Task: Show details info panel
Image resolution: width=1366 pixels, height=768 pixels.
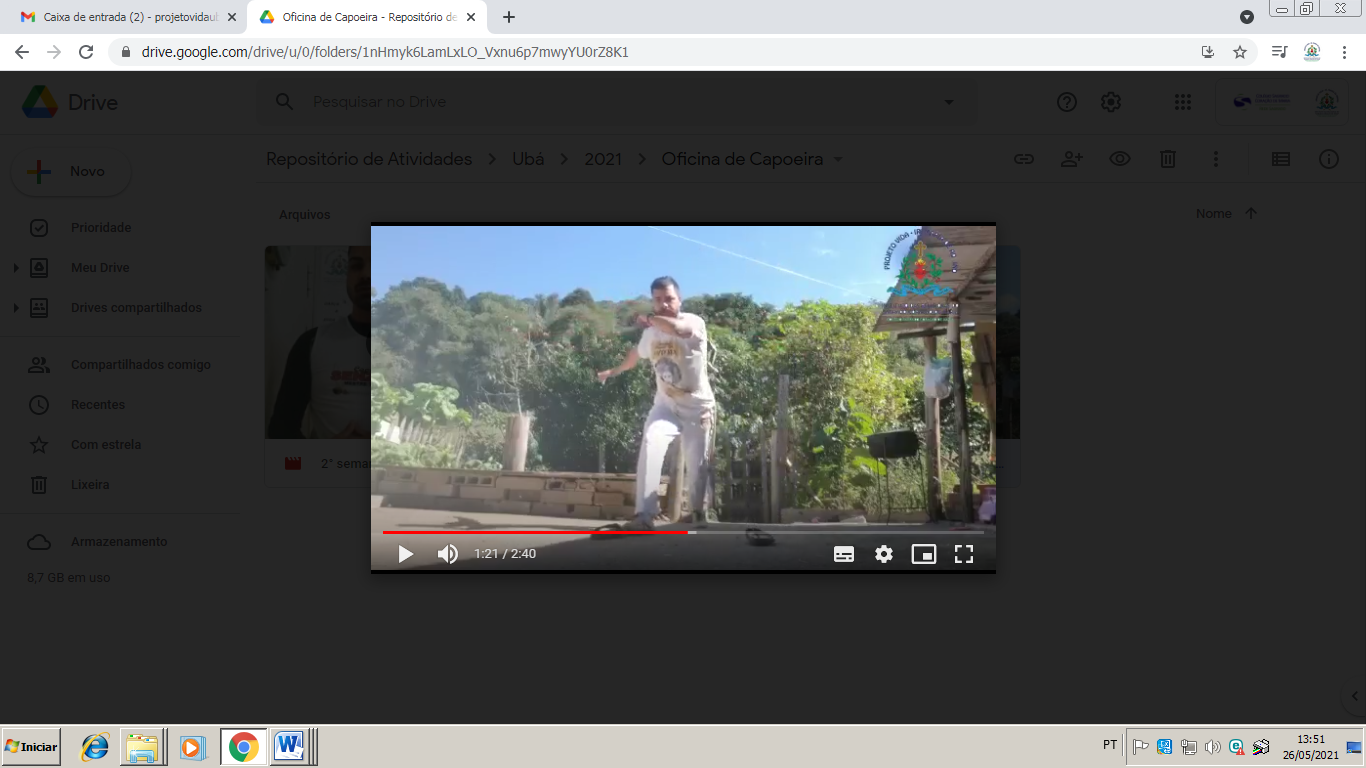Action: [1328, 159]
